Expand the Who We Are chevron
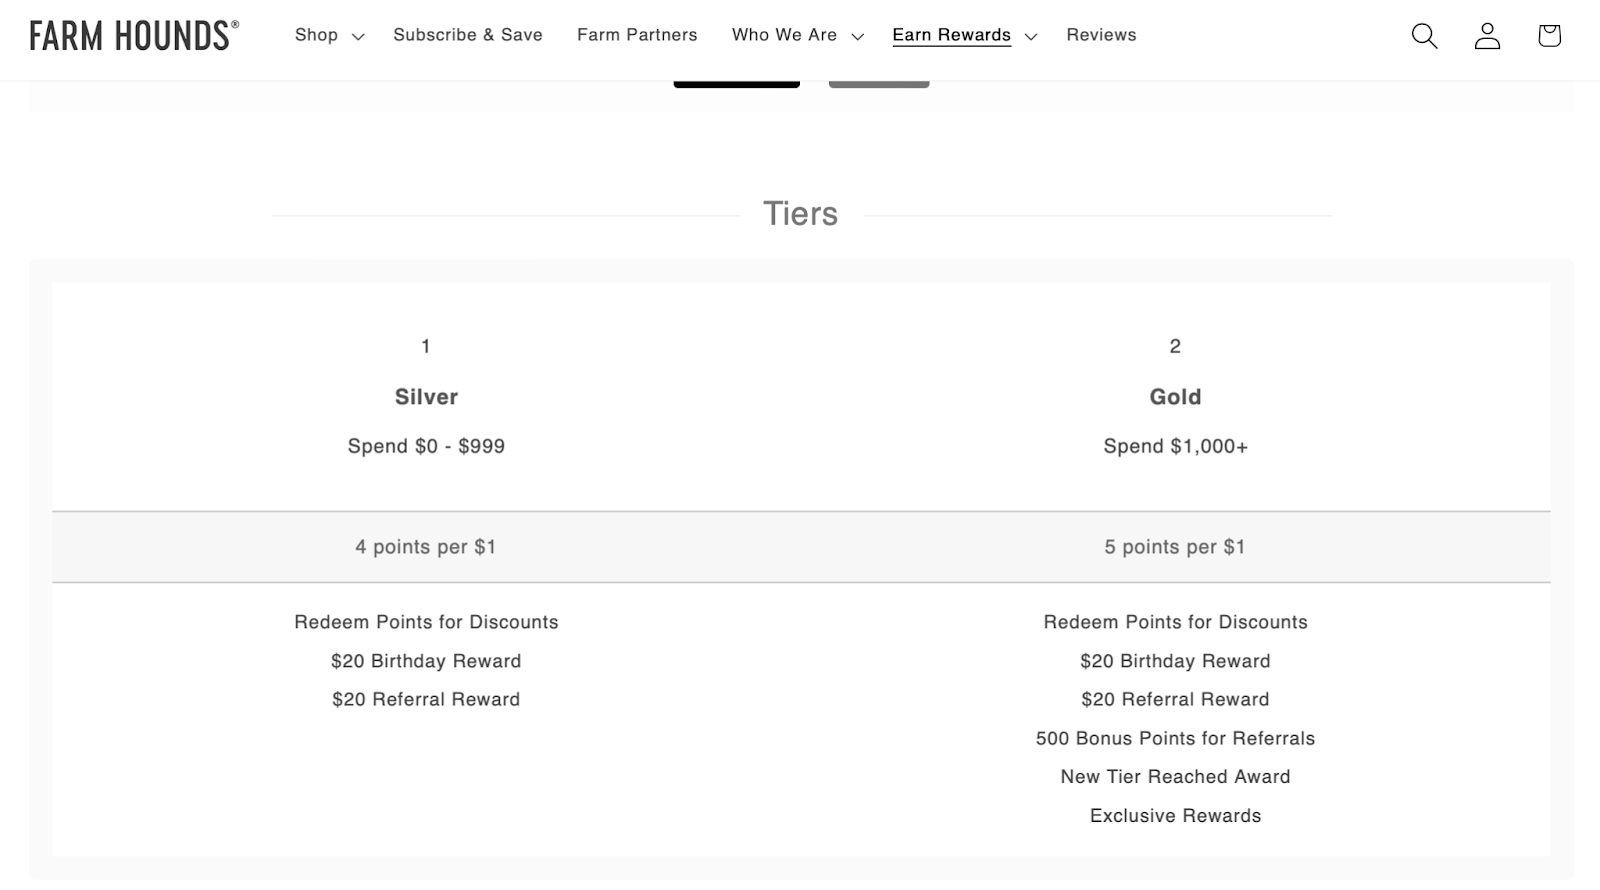The width and height of the screenshot is (1600, 890). click(x=857, y=36)
